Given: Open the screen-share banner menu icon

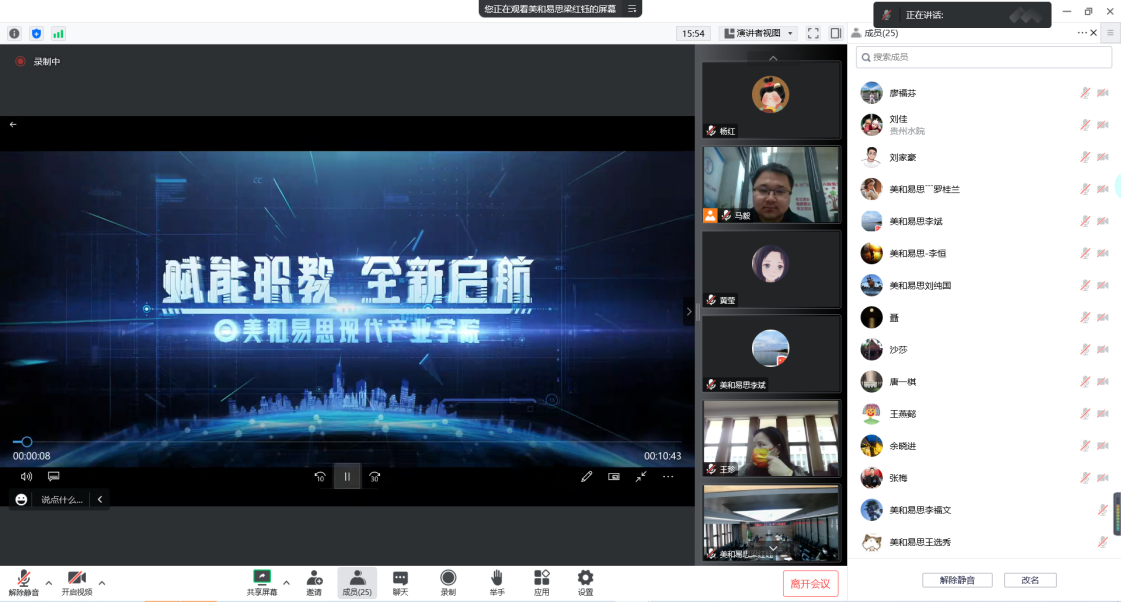Looking at the screenshot, I should tap(632, 9).
